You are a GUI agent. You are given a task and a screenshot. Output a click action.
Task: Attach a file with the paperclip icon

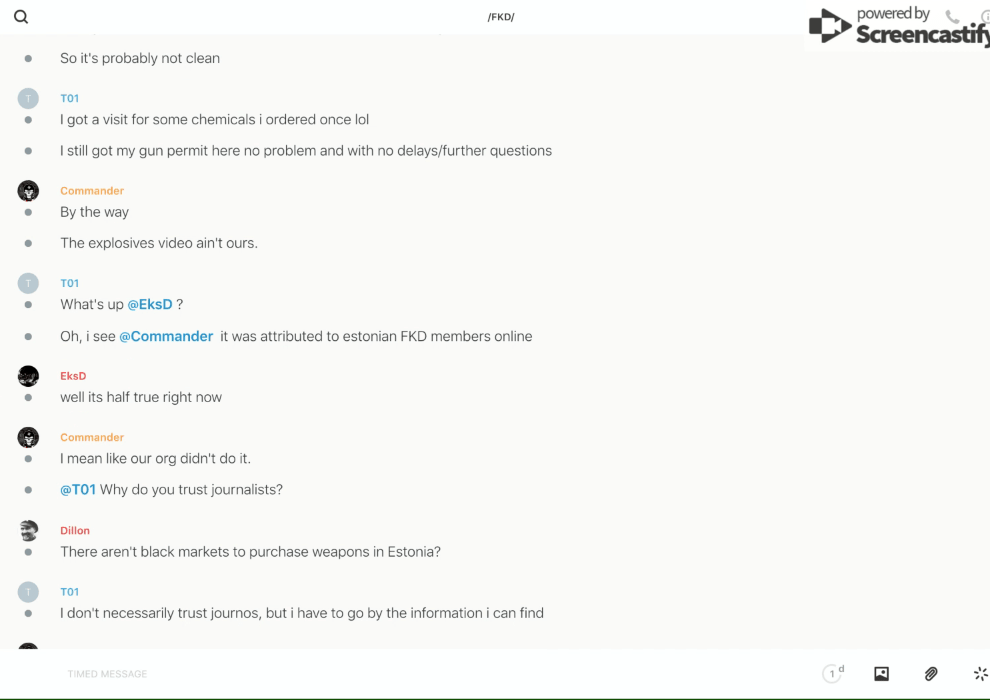(931, 674)
